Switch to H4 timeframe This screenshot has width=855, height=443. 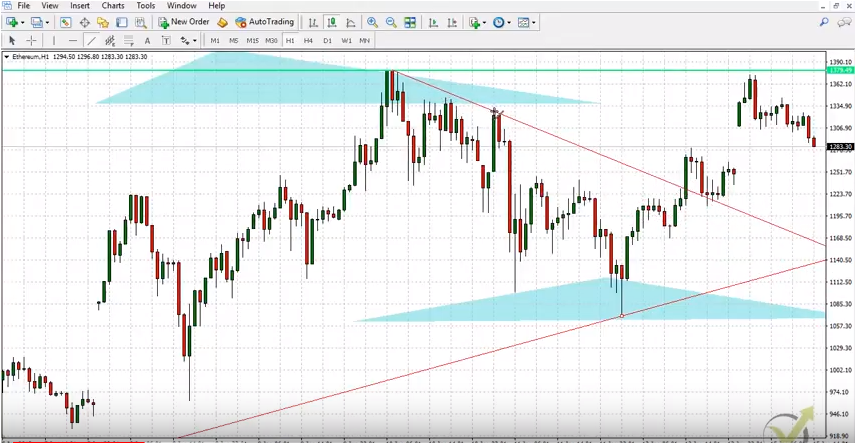pos(309,40)
